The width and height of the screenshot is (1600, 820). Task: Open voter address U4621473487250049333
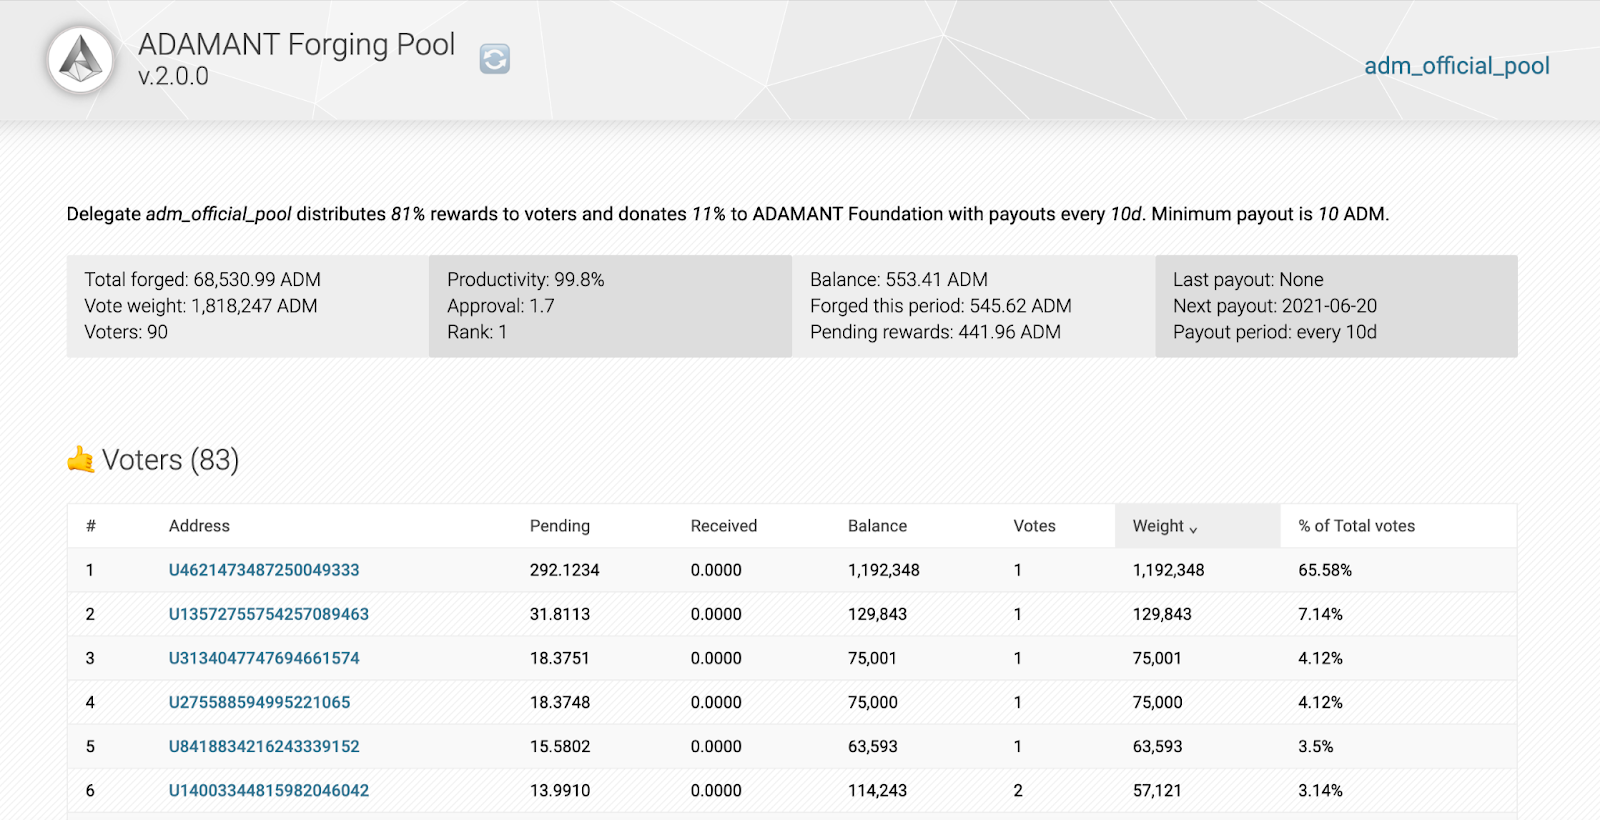[264, 570]
